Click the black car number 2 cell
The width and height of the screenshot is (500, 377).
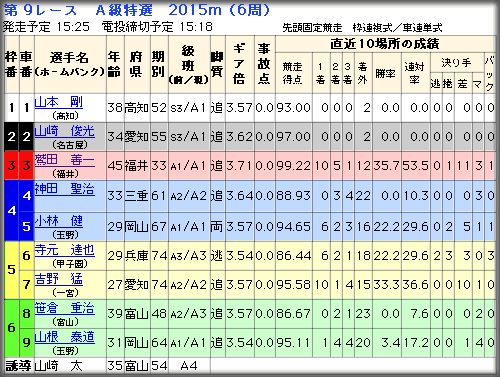click(x=27, y=137)
